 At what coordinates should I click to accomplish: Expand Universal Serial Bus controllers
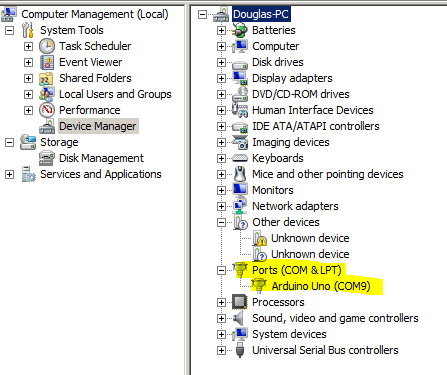221,350
